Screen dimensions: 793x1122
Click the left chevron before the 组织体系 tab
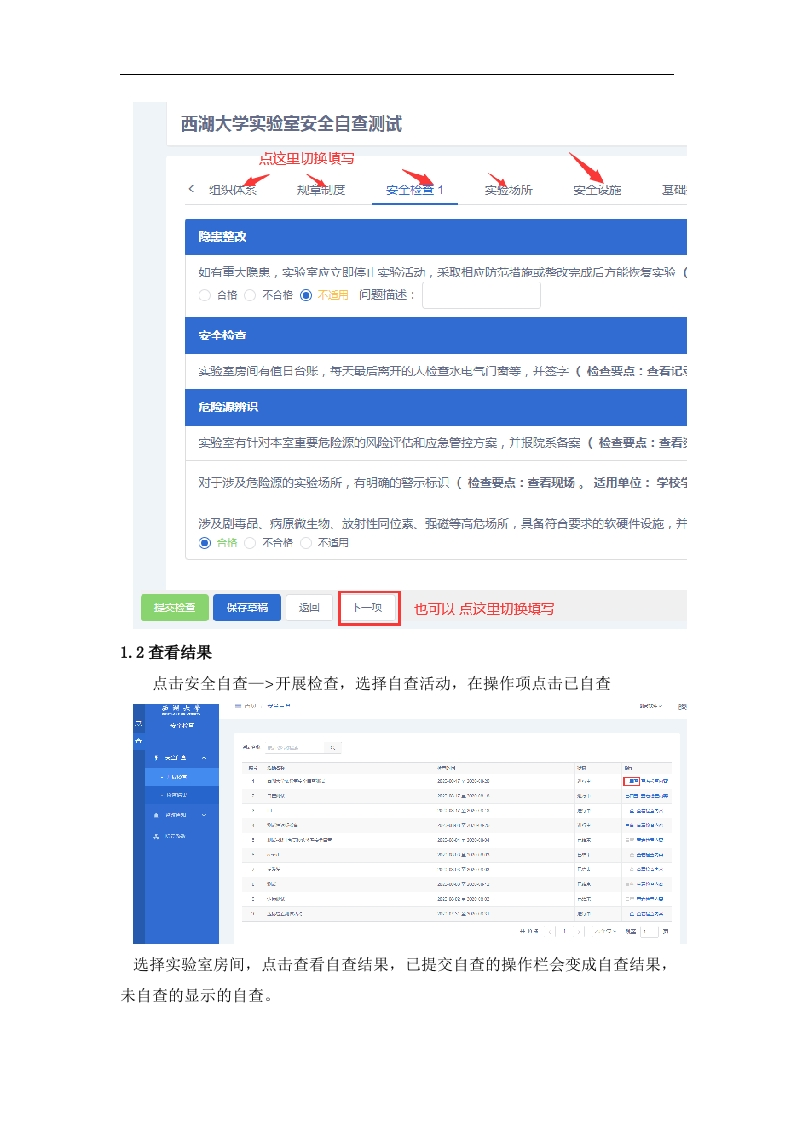pyautogui.click(x=191, y=189)
